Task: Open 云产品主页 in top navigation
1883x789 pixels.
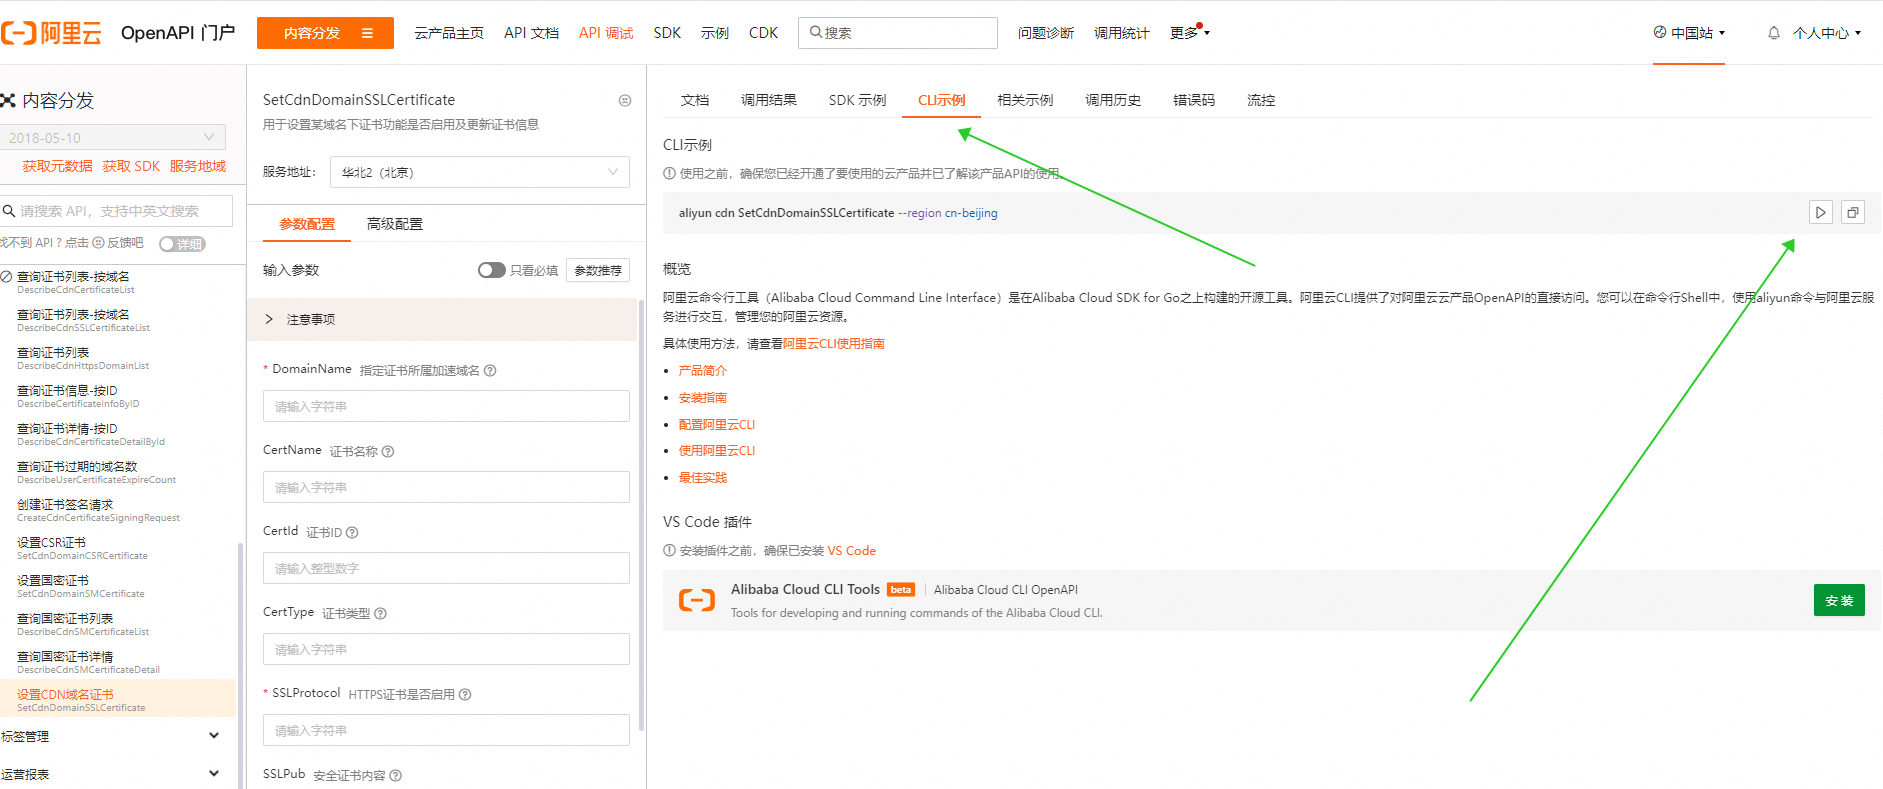Action: (x=449, y=33)
